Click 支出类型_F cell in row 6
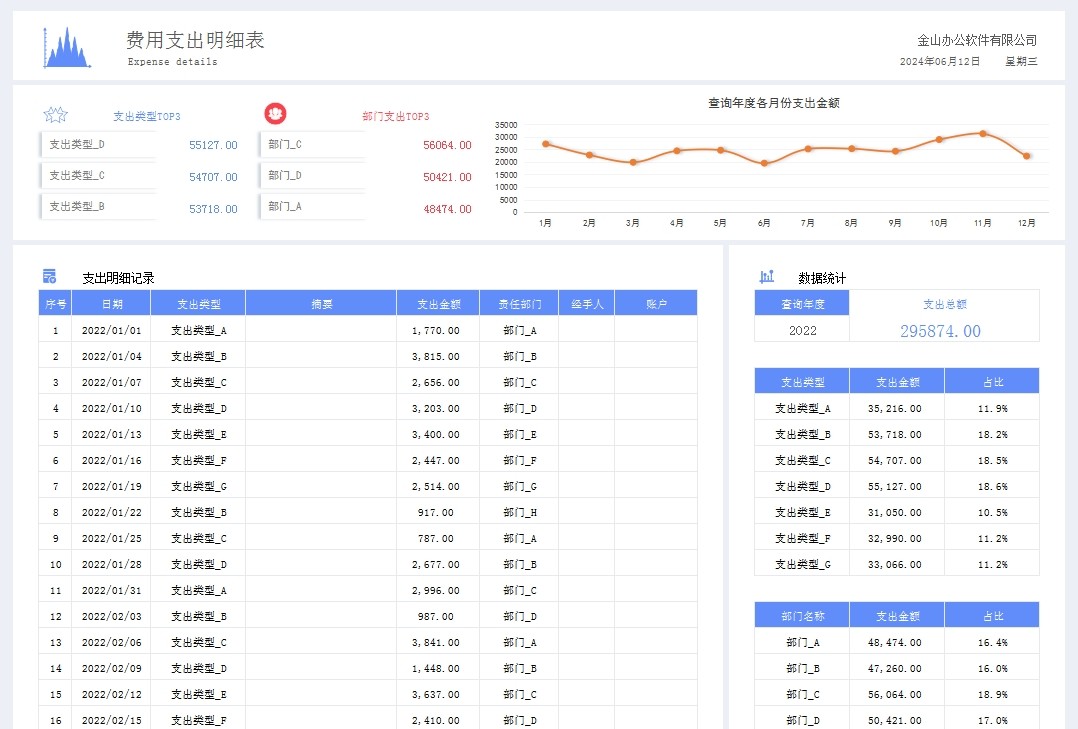The width and height of the screenshot is (1078, 729). pyautogui.click(x=198, y=460)
